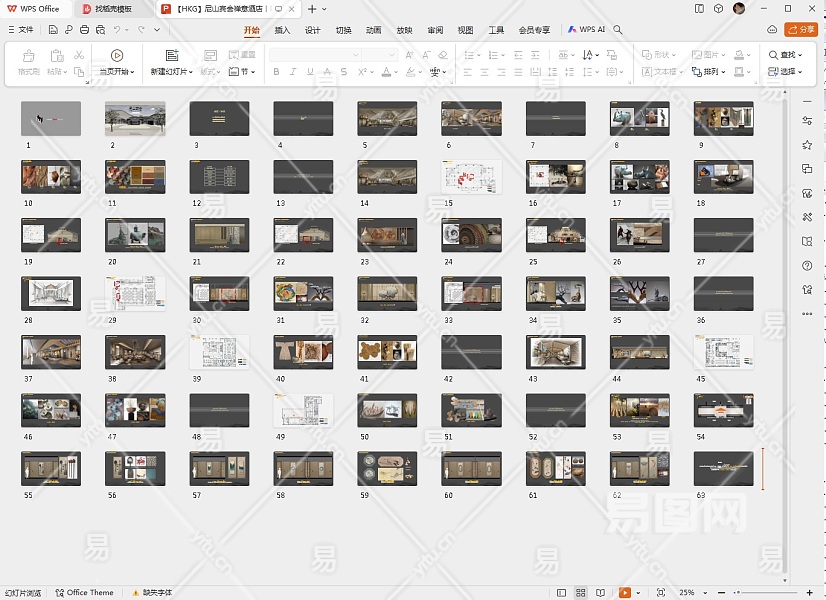
Task: Click the save icon in quick toolbar
Action: (52, 30)
